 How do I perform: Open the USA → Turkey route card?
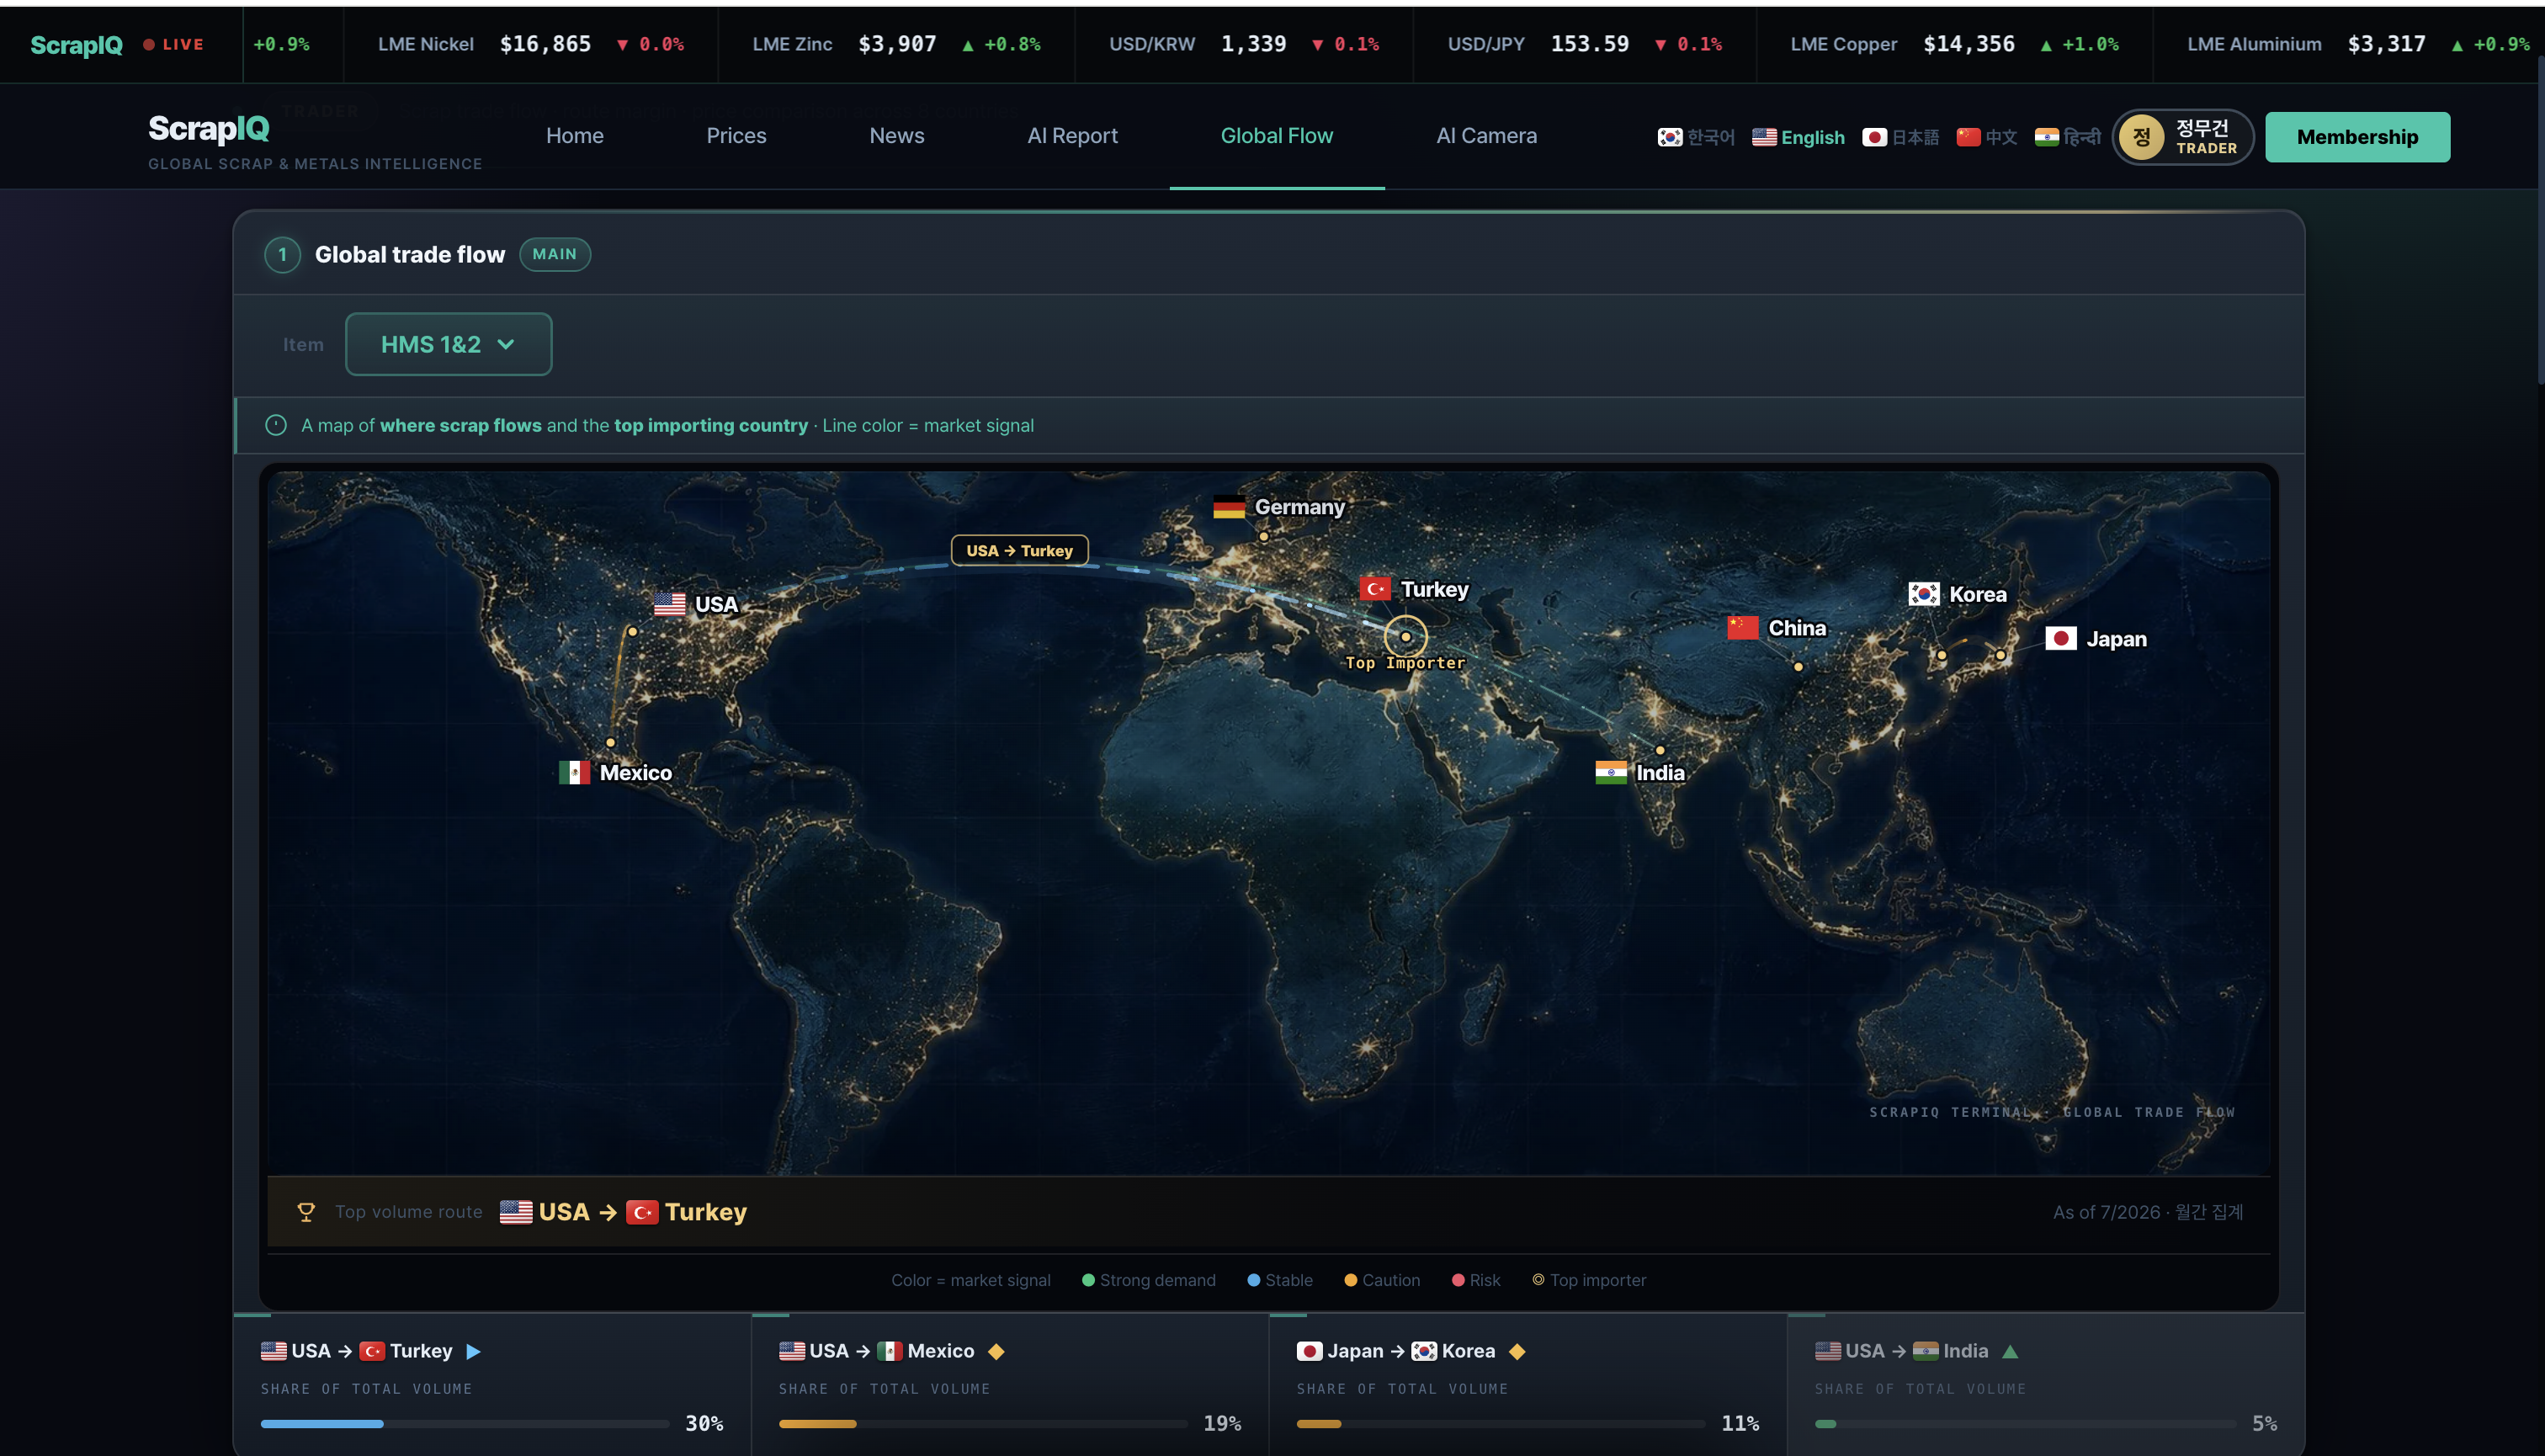pos(492,1385)
